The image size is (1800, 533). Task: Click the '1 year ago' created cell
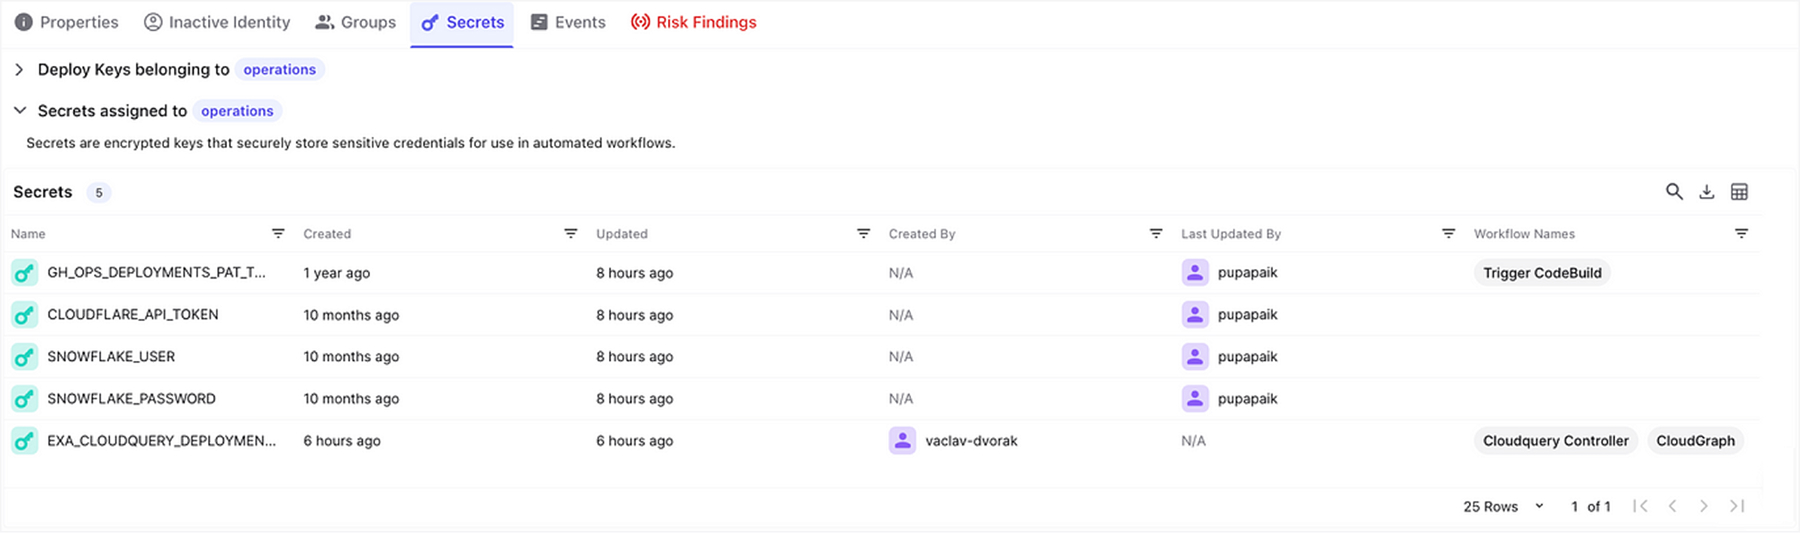click(337, 273)
